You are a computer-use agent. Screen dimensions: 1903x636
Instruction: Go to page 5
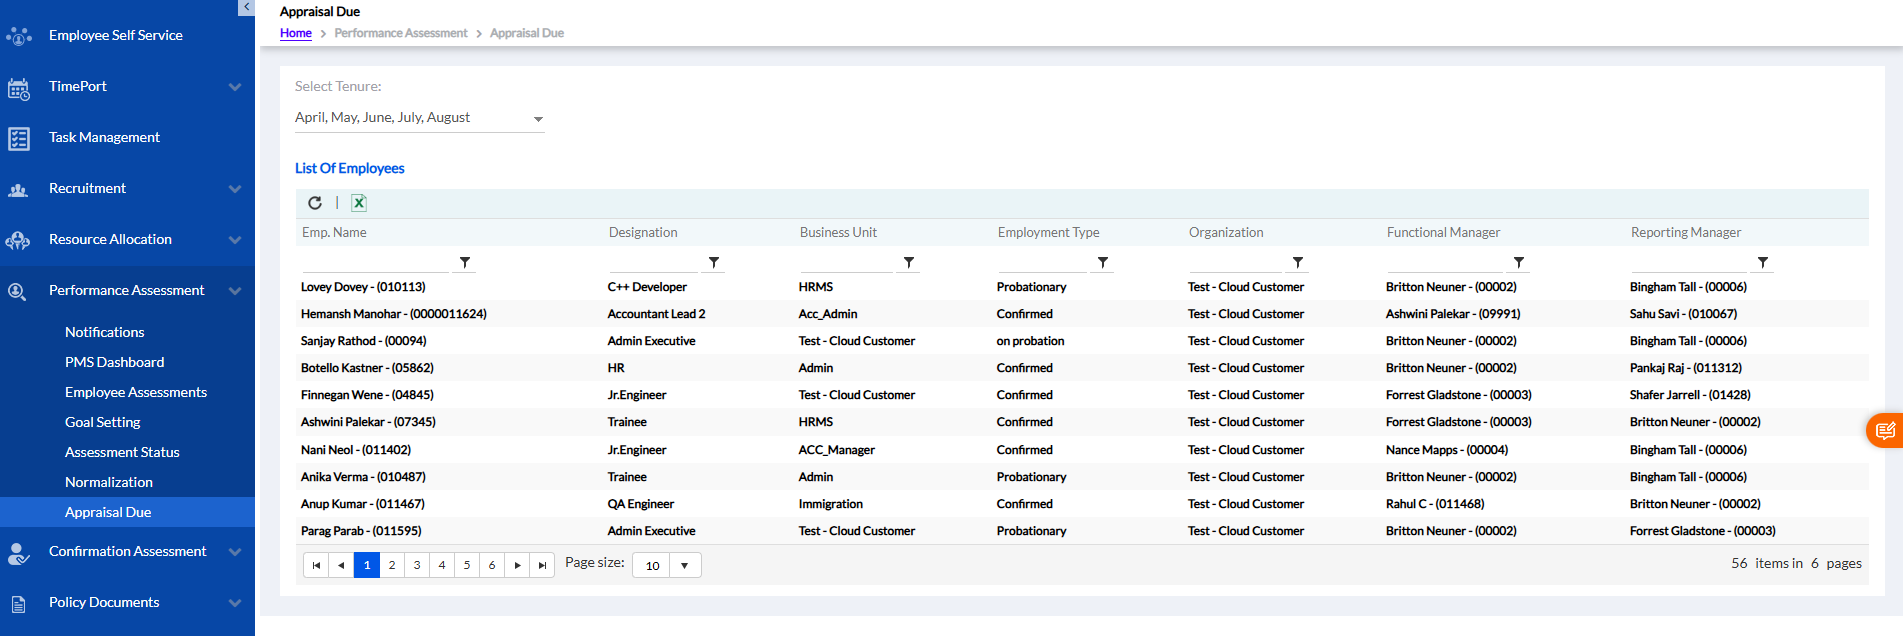coord(467,565)
